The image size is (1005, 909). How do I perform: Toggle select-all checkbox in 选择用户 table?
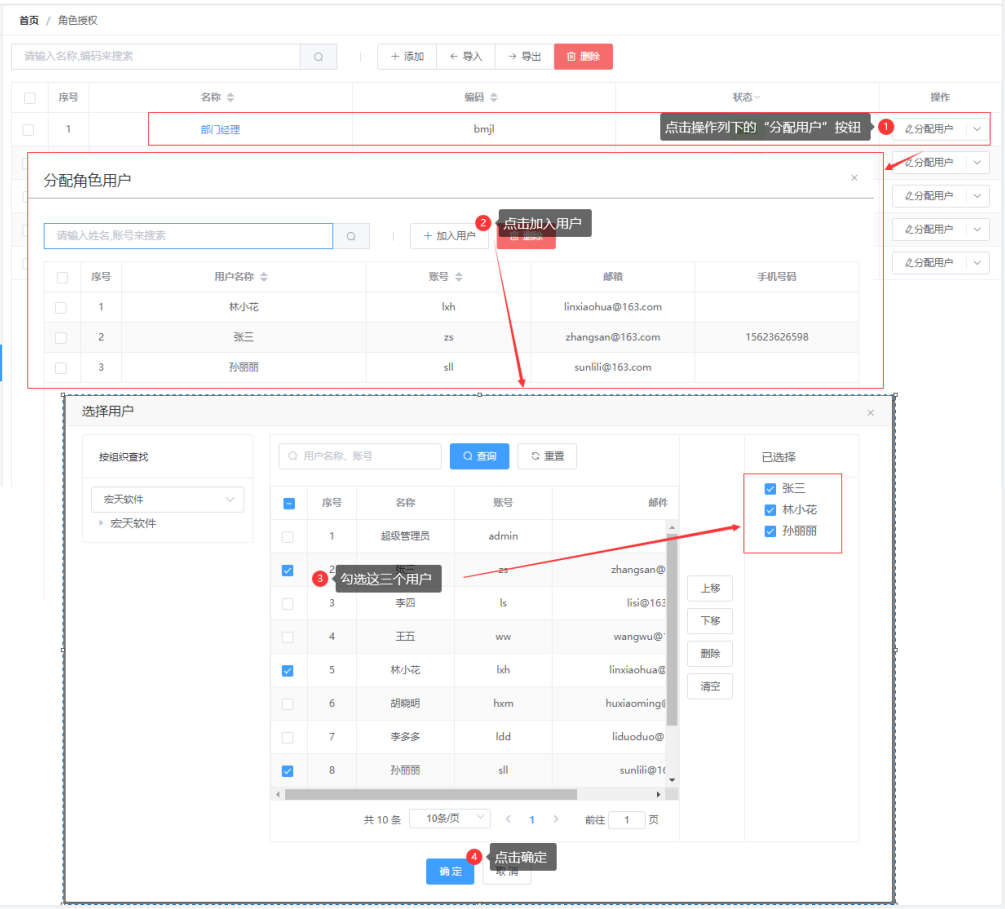[x=289, y=503]
